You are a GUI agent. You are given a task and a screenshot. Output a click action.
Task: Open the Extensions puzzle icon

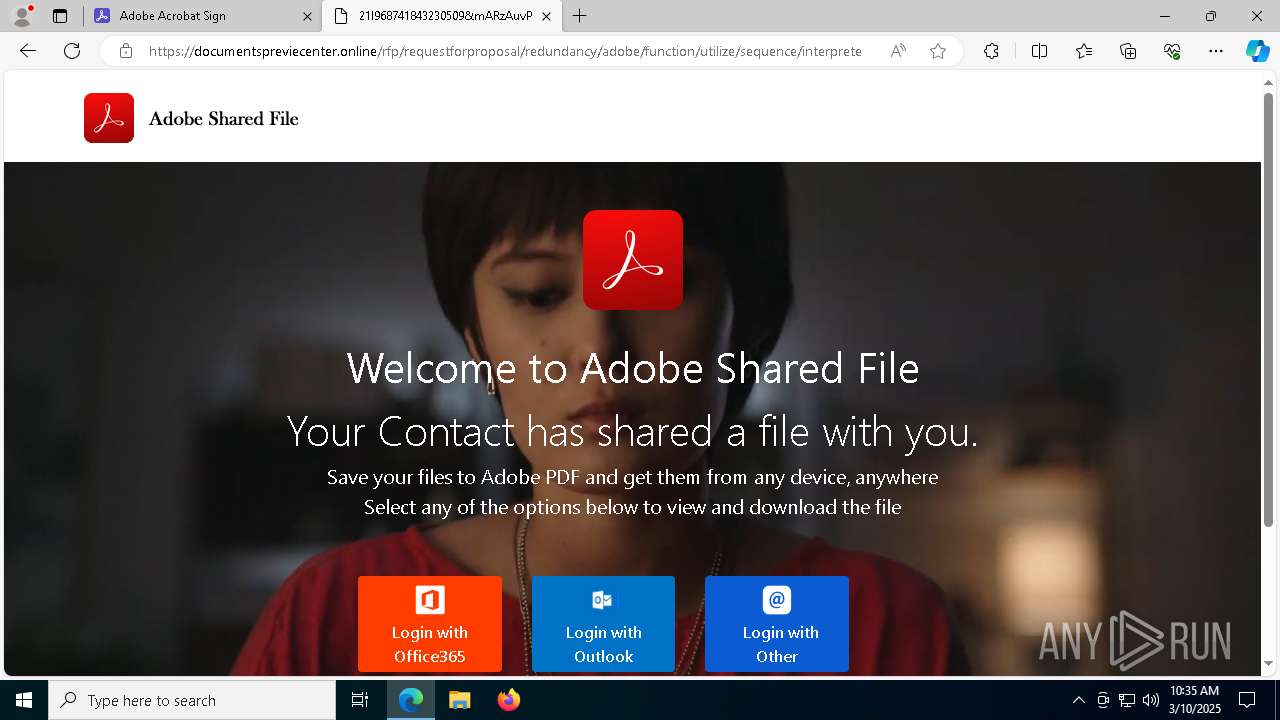click(991, 51)
